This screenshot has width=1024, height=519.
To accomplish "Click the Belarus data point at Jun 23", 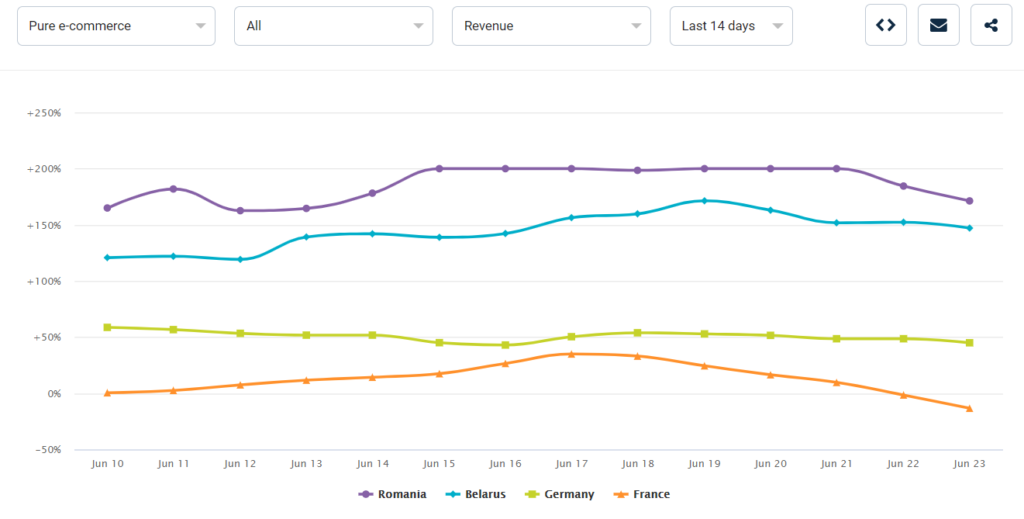I will click(969, 228).
